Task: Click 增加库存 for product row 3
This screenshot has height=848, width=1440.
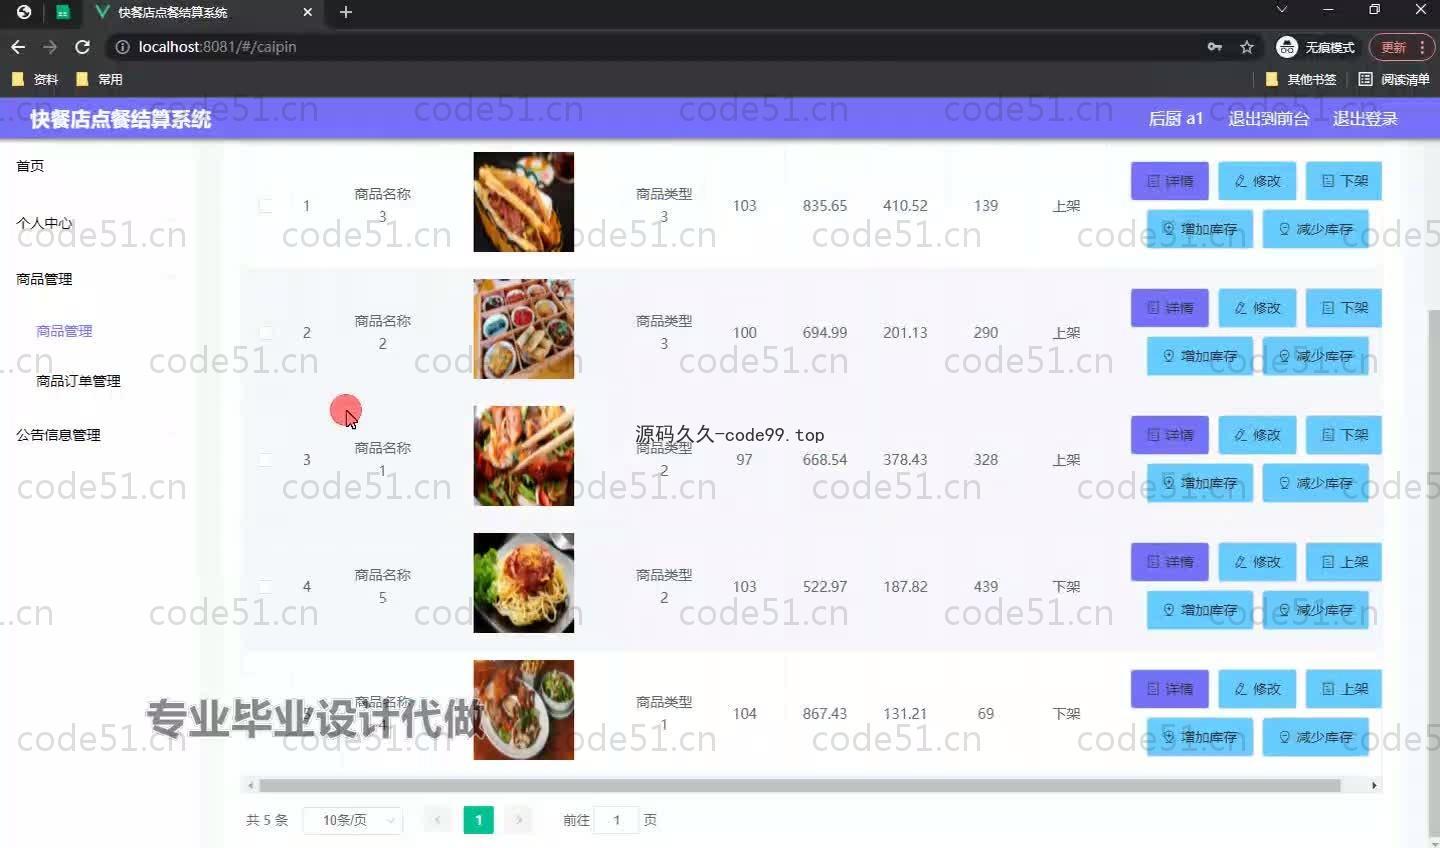Action: 1200,483
